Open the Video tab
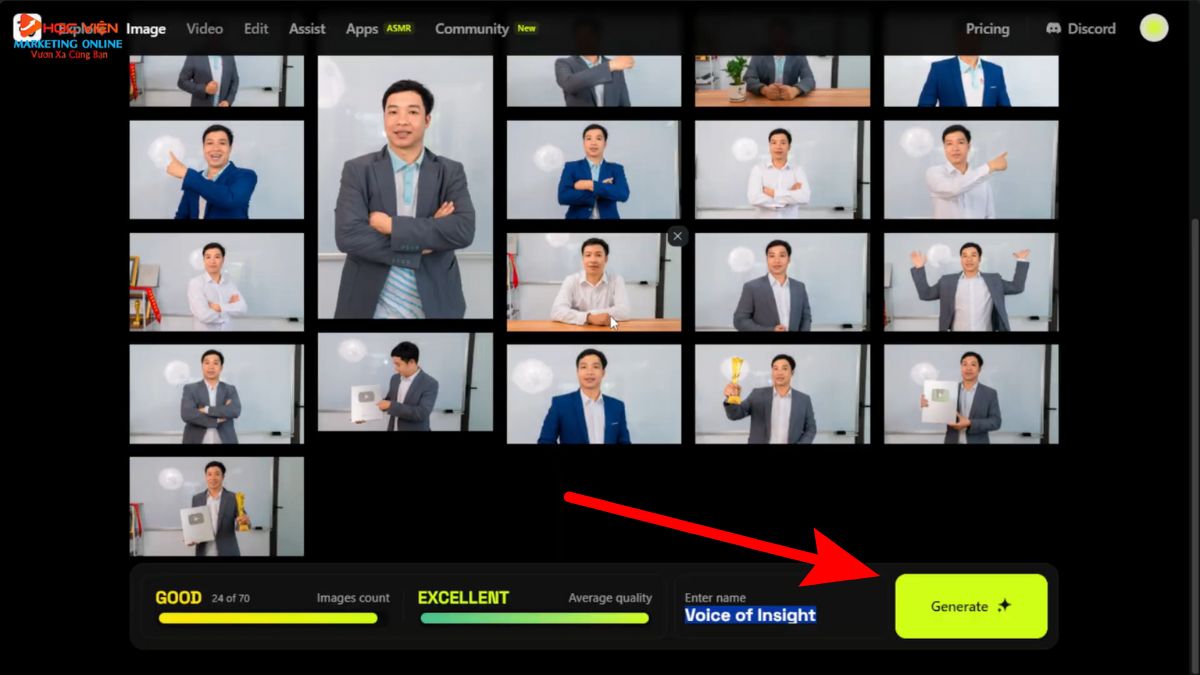Image resolution: width=1200 pixels, height=675 pixels. tap(204, 29)
